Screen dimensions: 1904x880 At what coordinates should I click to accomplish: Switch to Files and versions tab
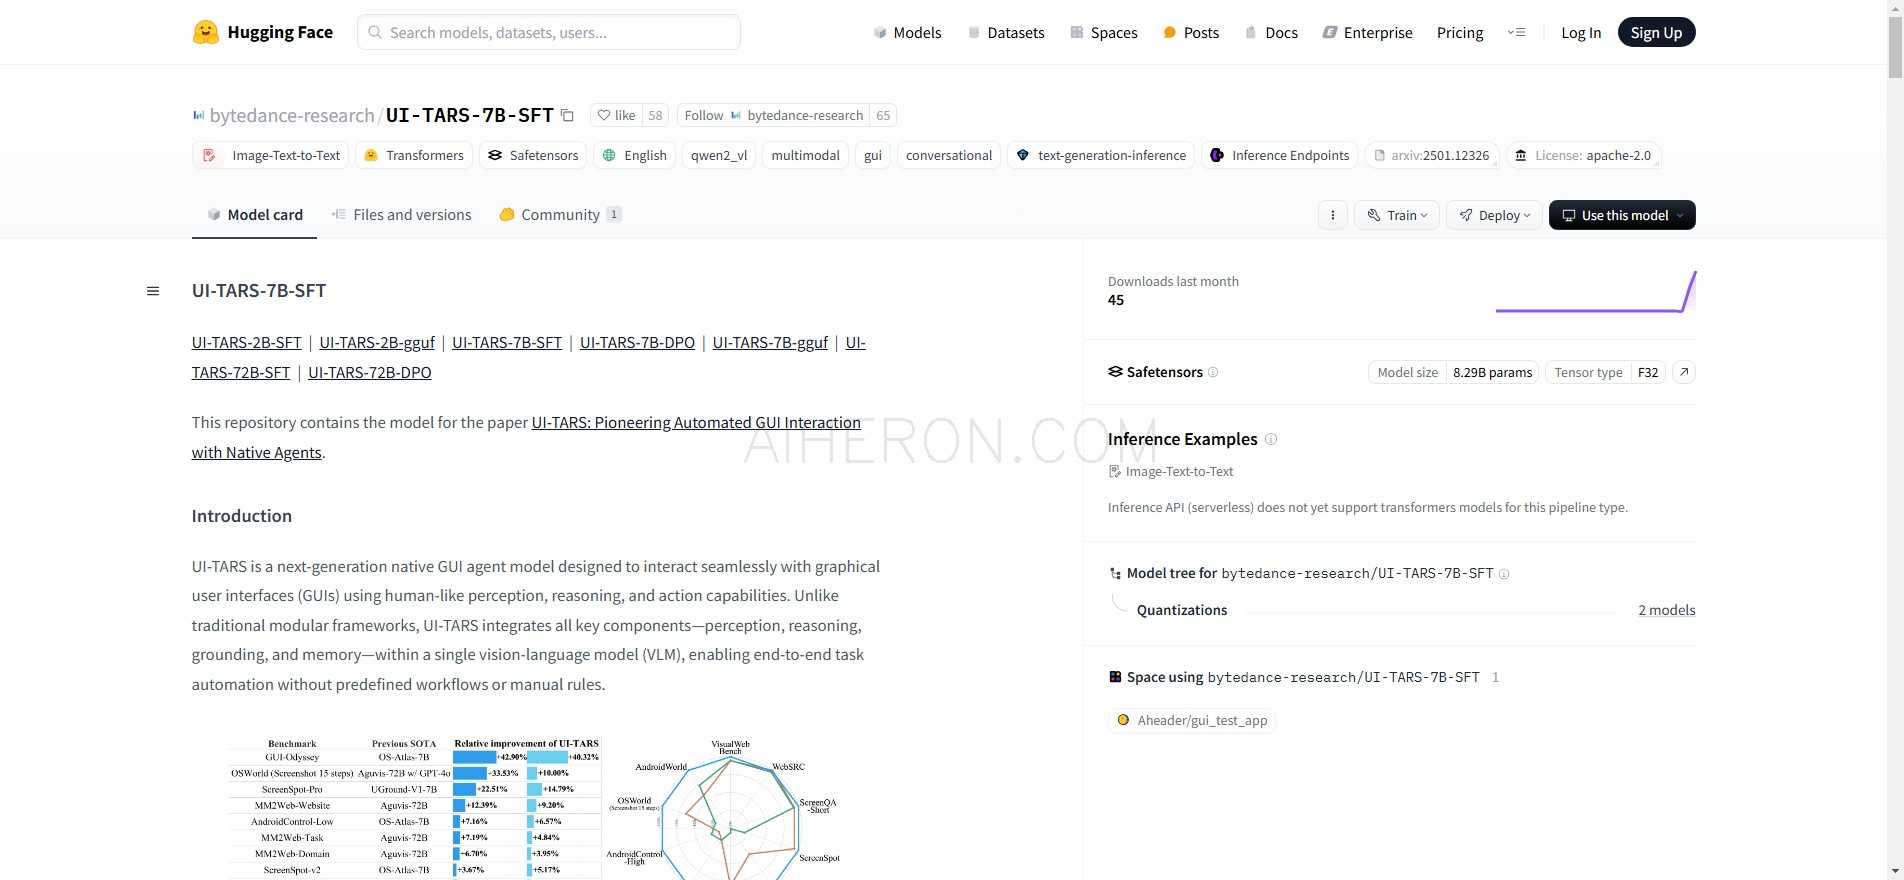(x=401, y=215)
